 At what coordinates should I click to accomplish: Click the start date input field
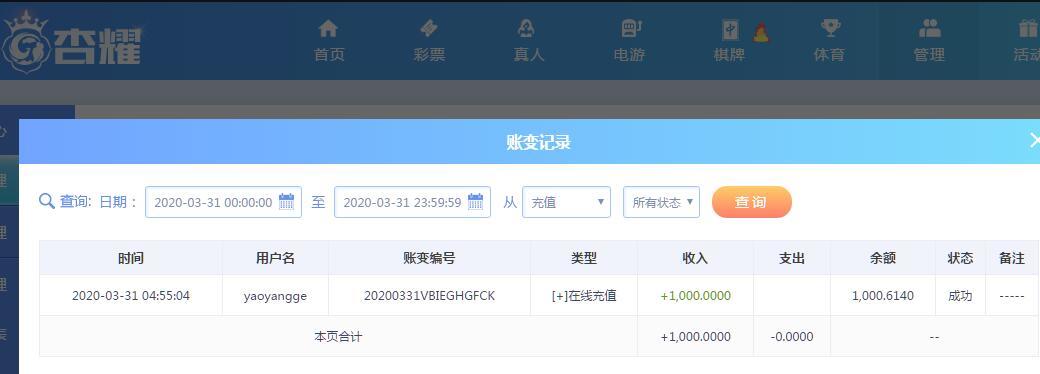(x=224, y=202)
